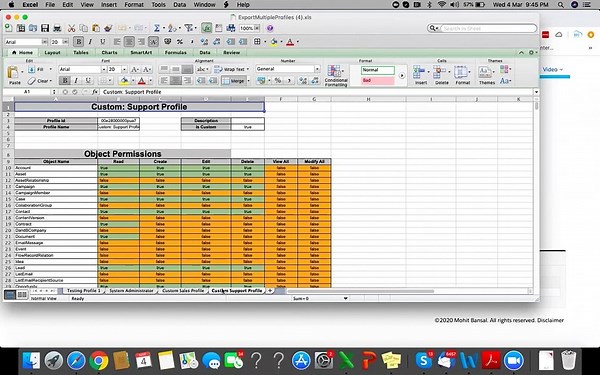Click the Save floppy disk icon
This screenshot has height=375, width=600.
click(45, 28)
